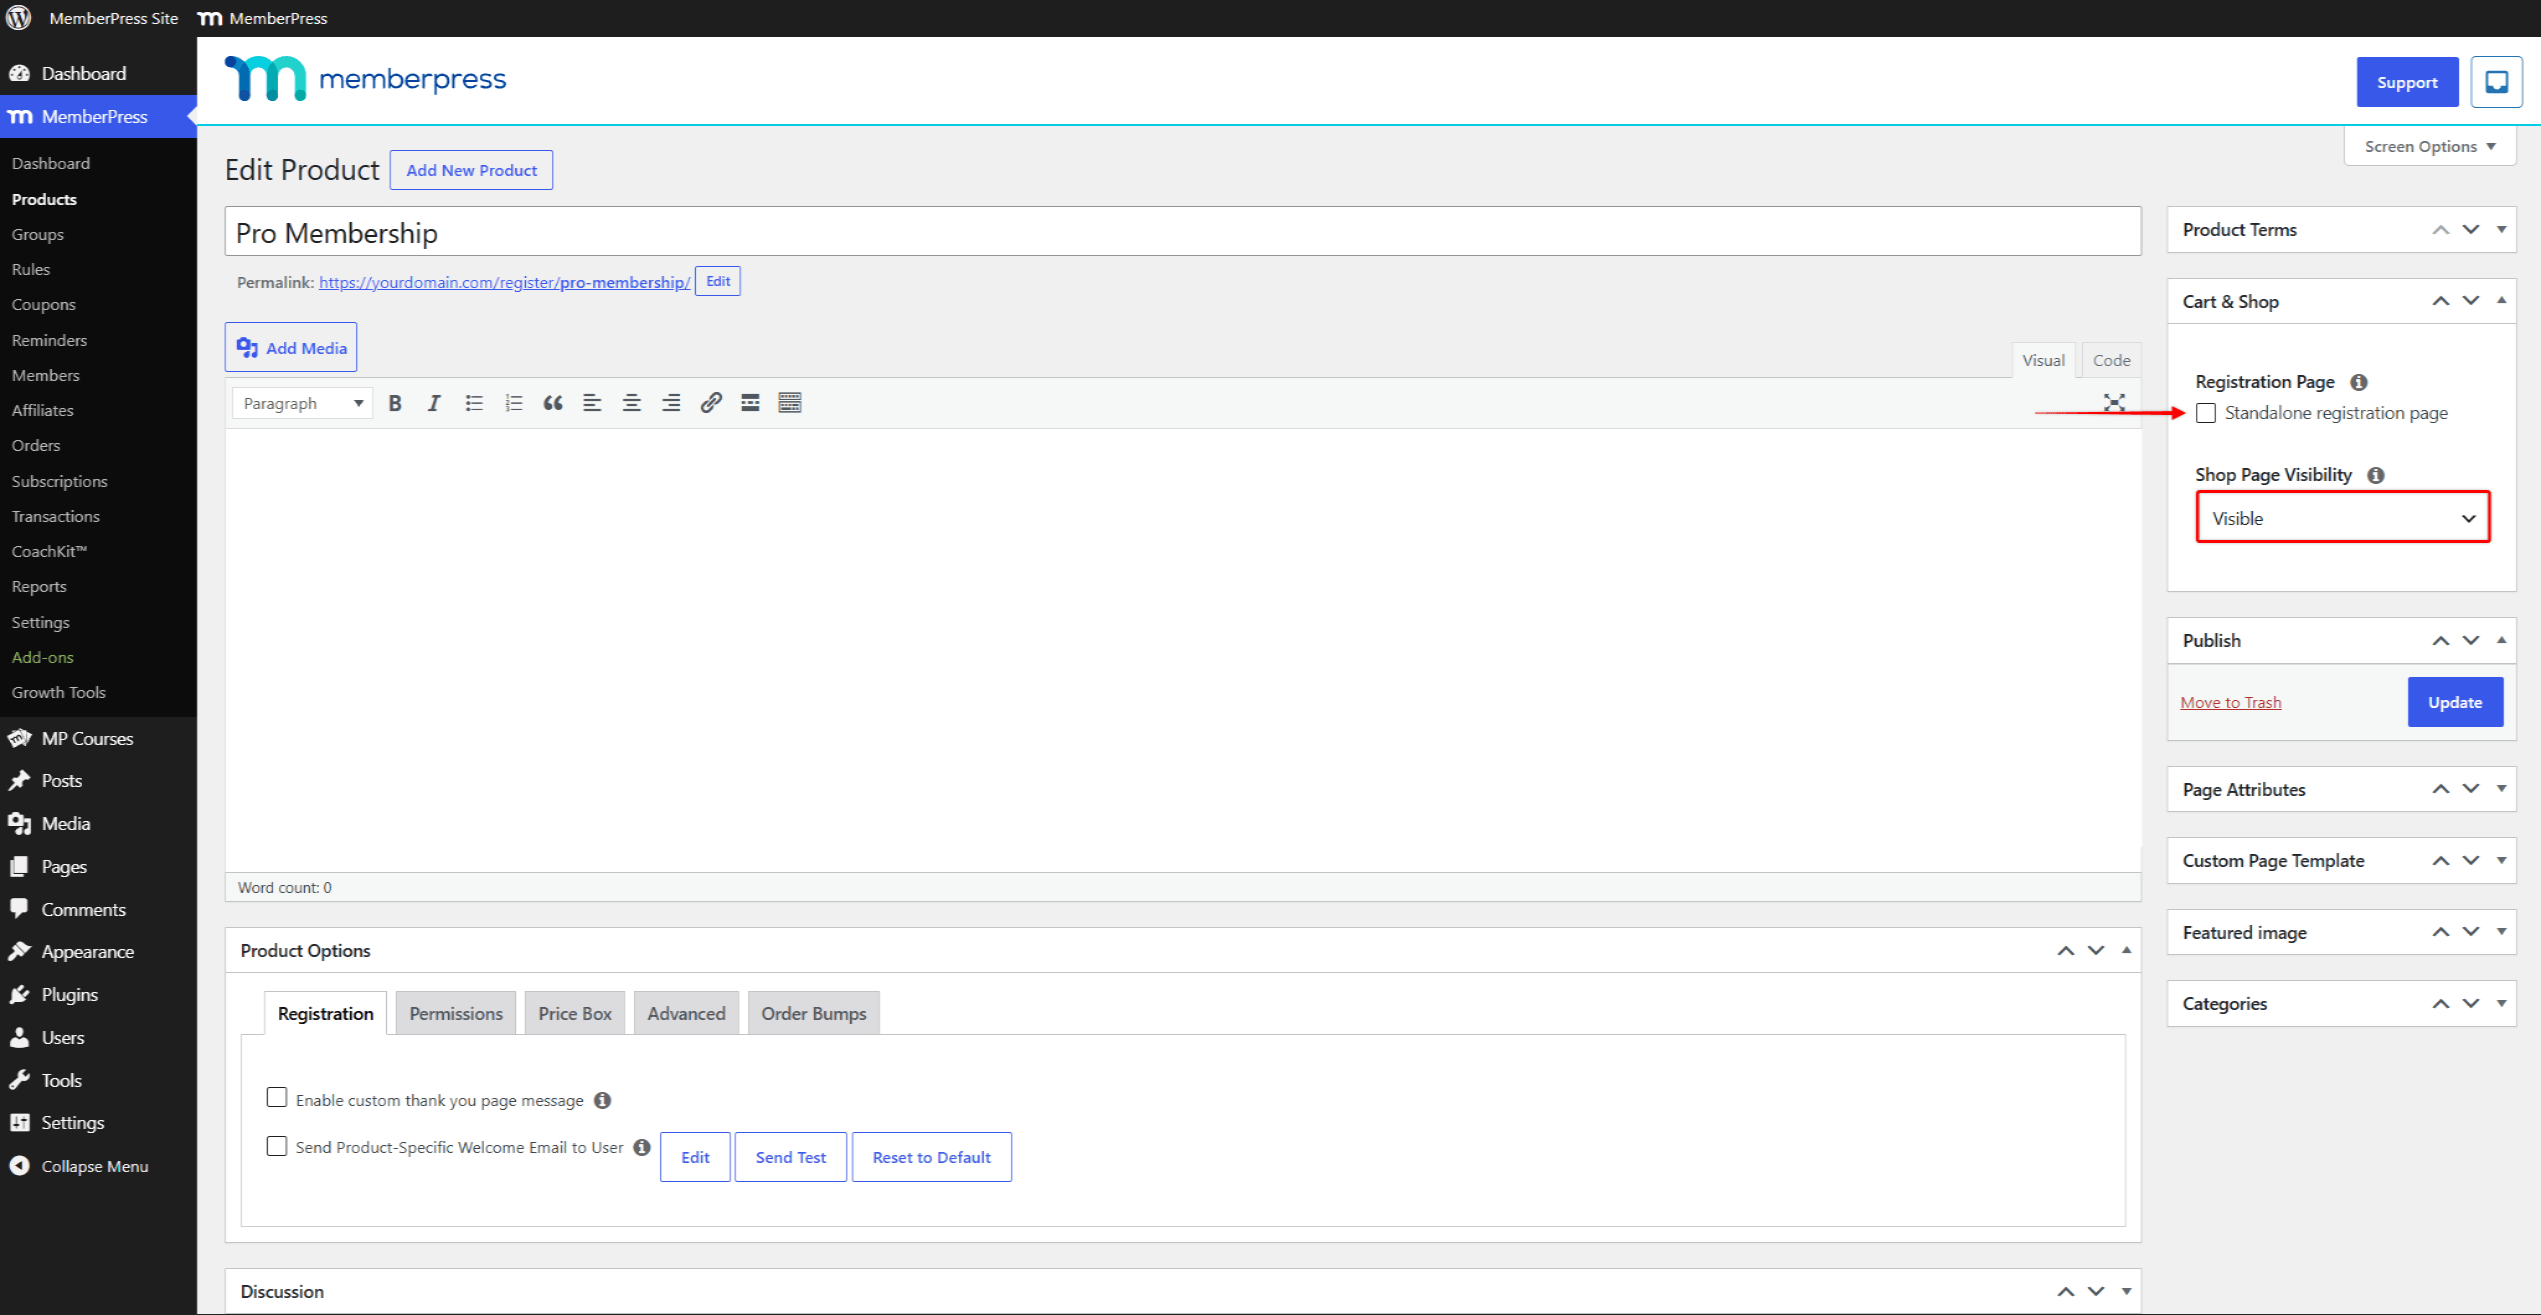Collapse the Cart & Shop panel
Image resolution: width=2541 pixels, height=1315 pixels.
2502,301
